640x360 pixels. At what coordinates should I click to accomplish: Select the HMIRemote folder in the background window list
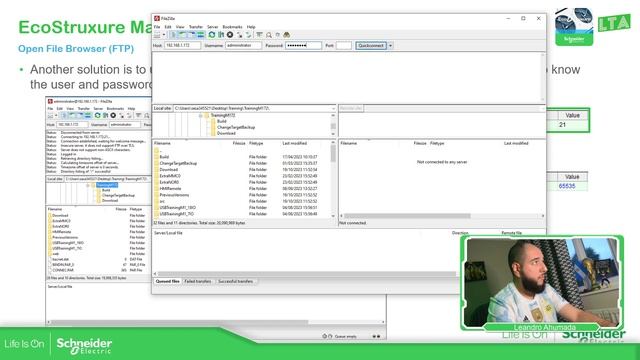(62, 232)
